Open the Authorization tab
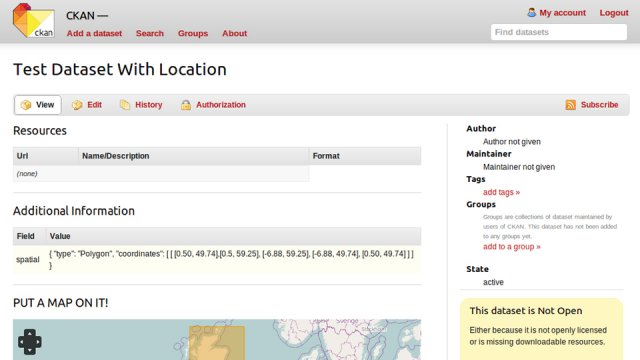Image resolution: width=640 pixels, height=360 pixels. [213, 105]
